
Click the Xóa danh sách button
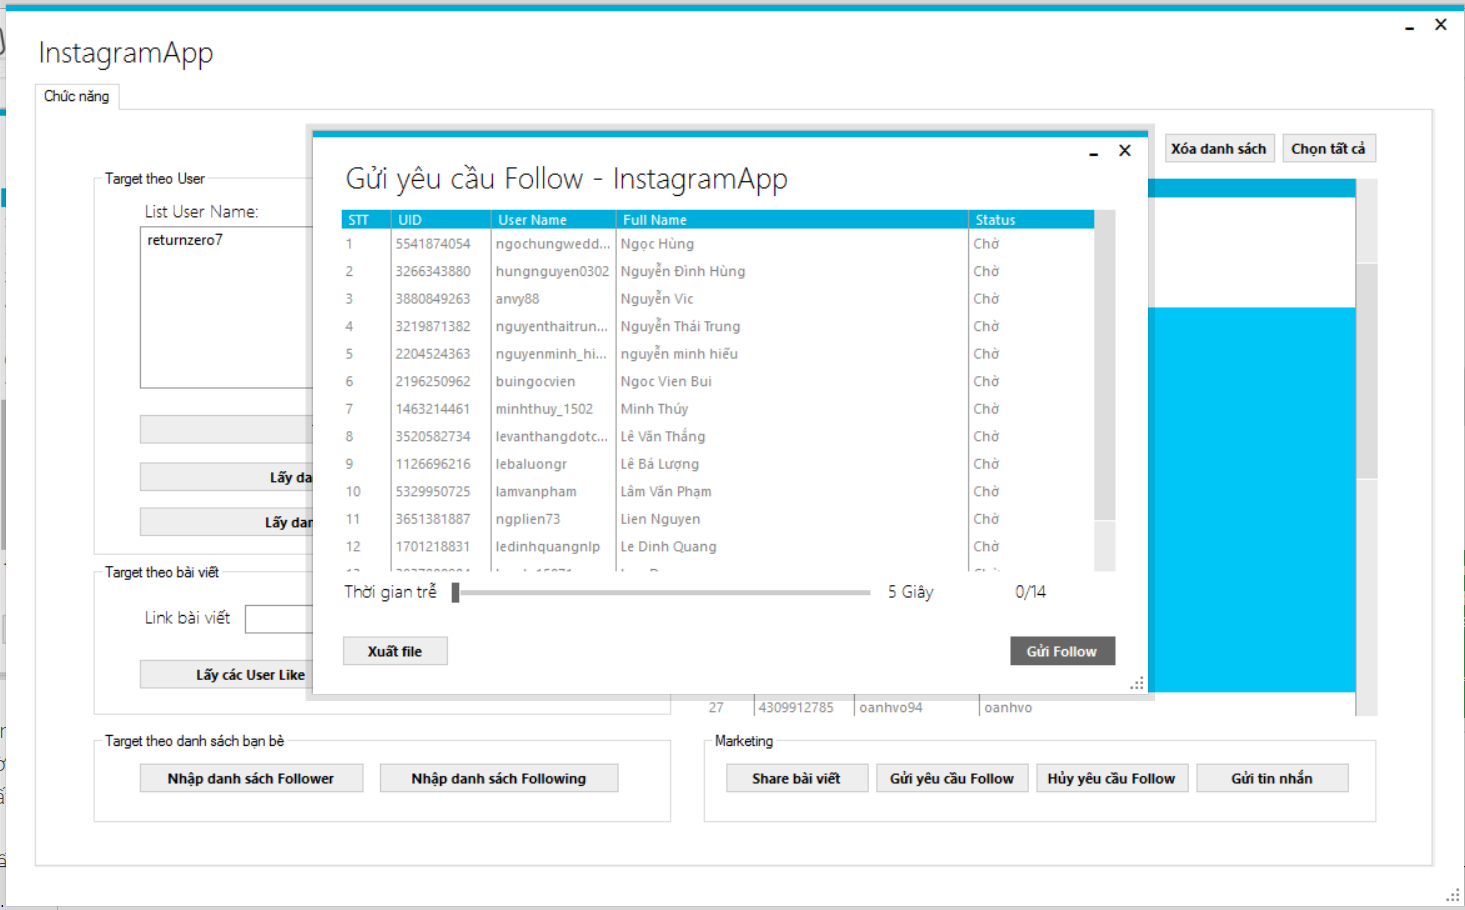click(1219, 149)
